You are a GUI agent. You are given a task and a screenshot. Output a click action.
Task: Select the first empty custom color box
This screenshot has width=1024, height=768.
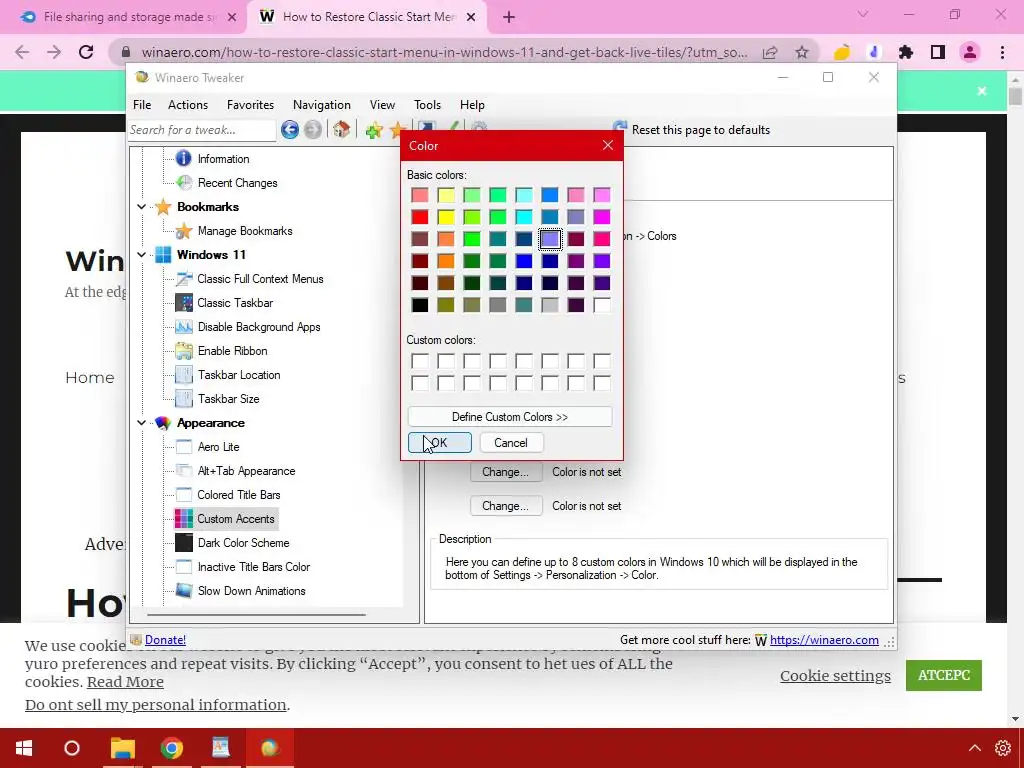(420, 361)
